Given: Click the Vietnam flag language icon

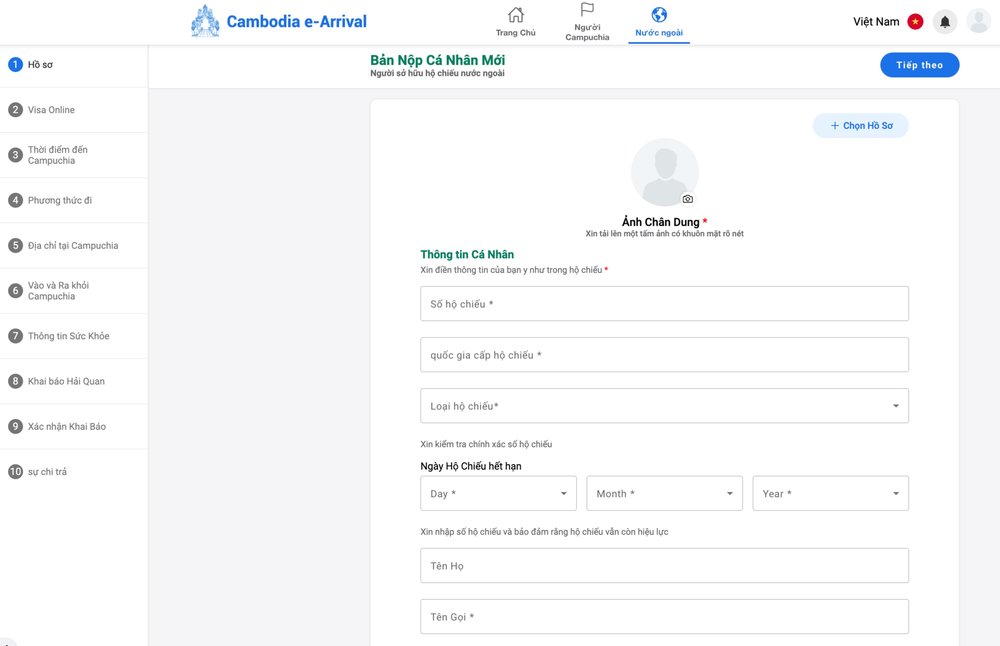Looking at the screenshot, I should coord(915,22).
